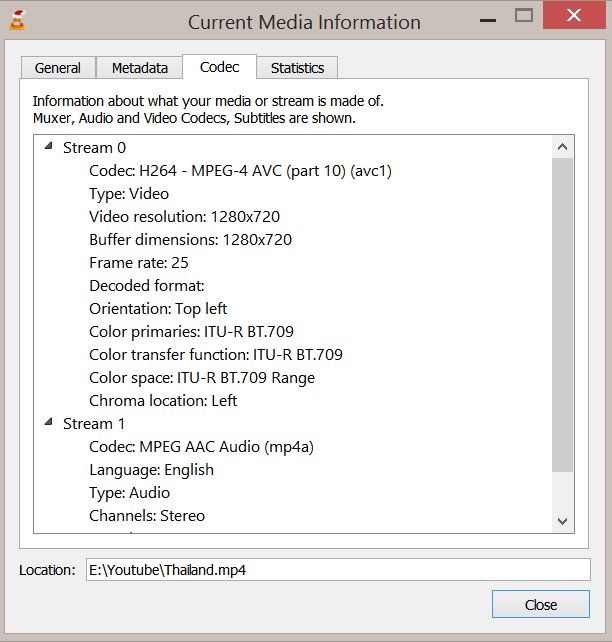
Task: Select 'Buffer dimensions: 1280x720' row
Action: tap(190, 240)
